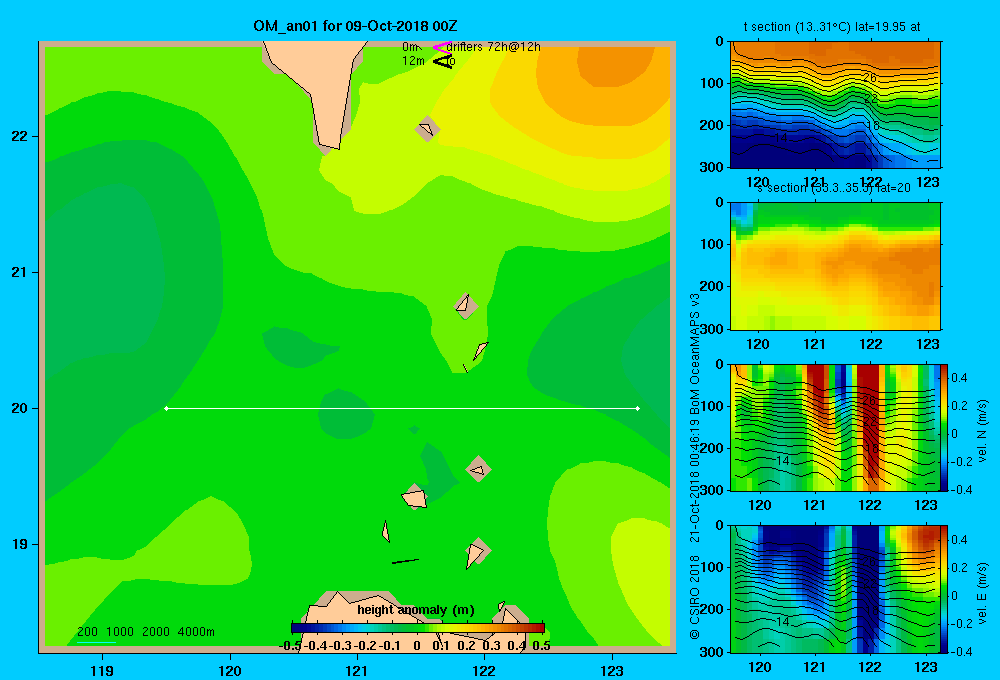Click the 'drifters 72h@12h' legend text

pos(494,47)
